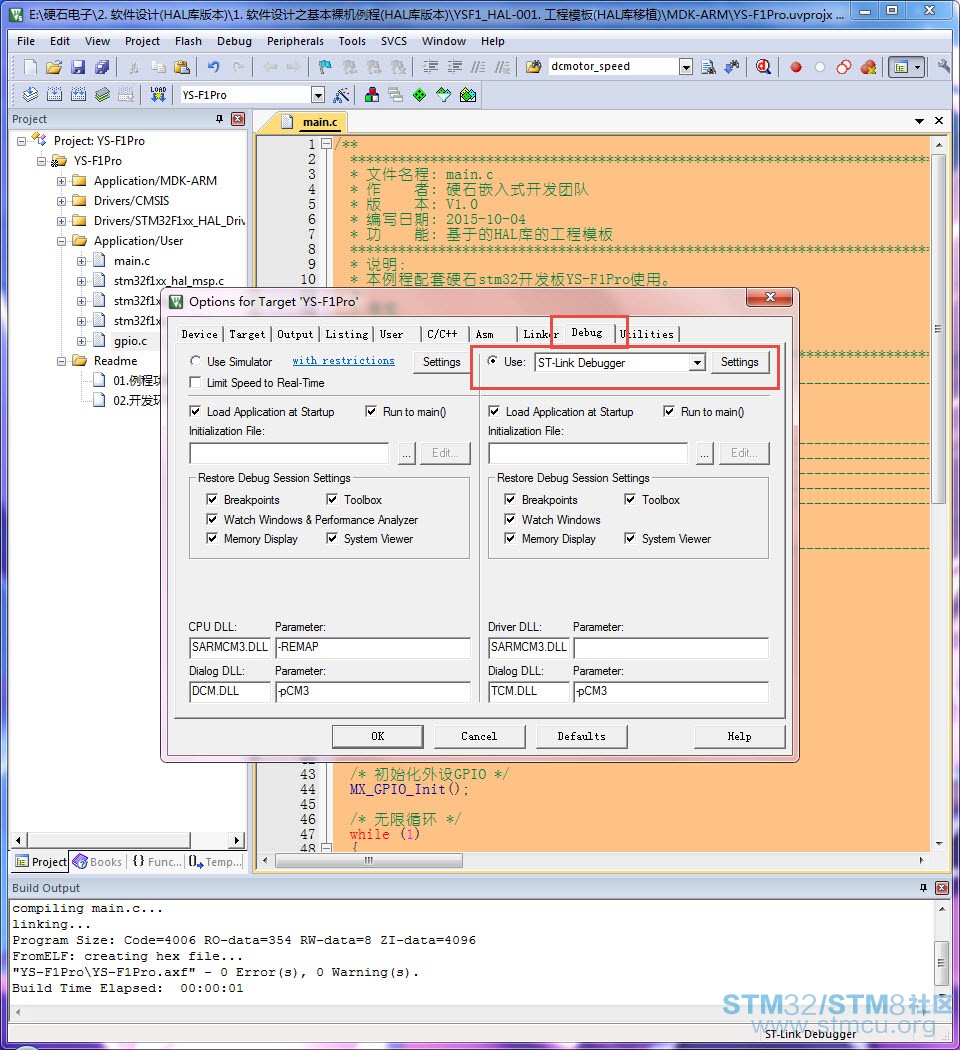
Task: Collapse the Readme folder
Action: point(62,361)
